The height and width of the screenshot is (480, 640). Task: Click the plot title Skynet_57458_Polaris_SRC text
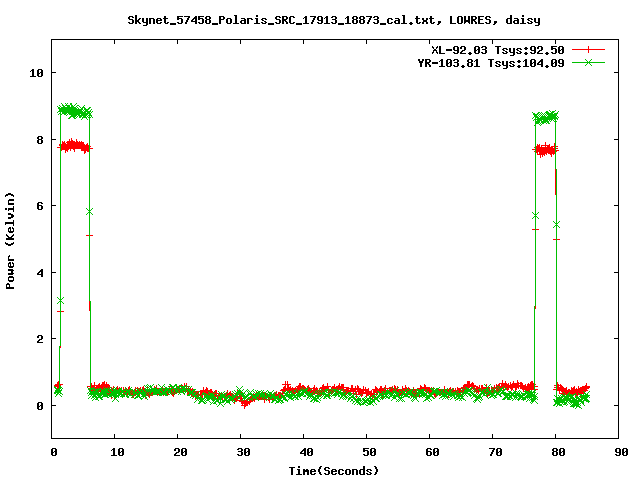pos(333,20)
